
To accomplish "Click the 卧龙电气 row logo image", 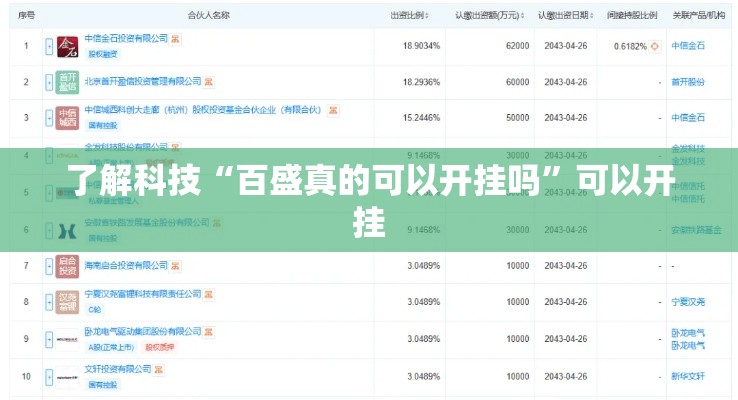I will 67,339.
